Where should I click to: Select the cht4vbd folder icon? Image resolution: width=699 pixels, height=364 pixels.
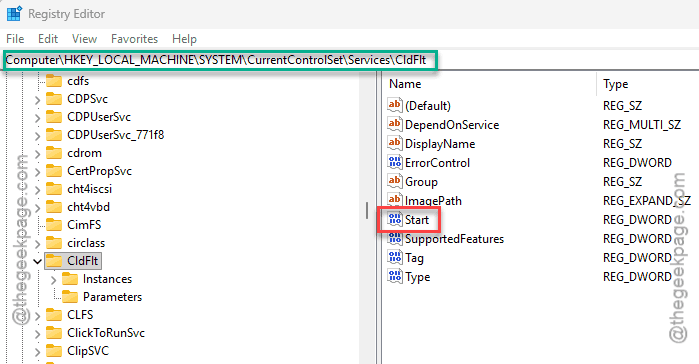pos(54,207)
